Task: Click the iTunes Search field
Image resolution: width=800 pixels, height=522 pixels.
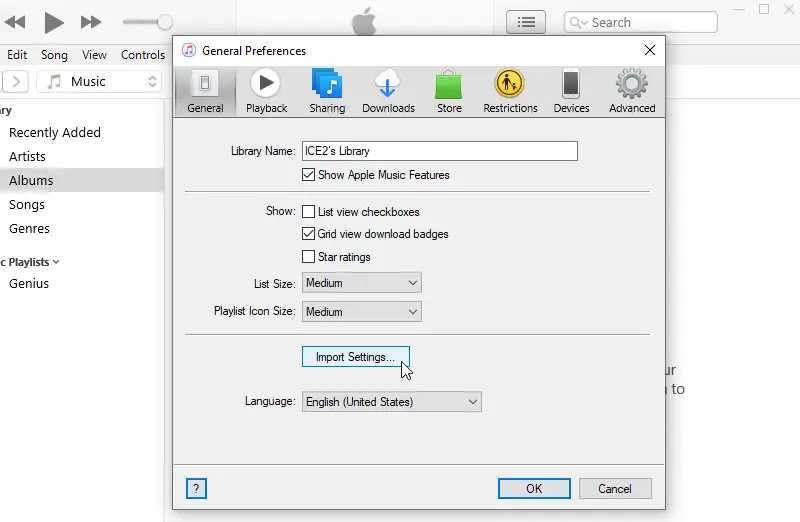Action: click(x=641, y=22)
